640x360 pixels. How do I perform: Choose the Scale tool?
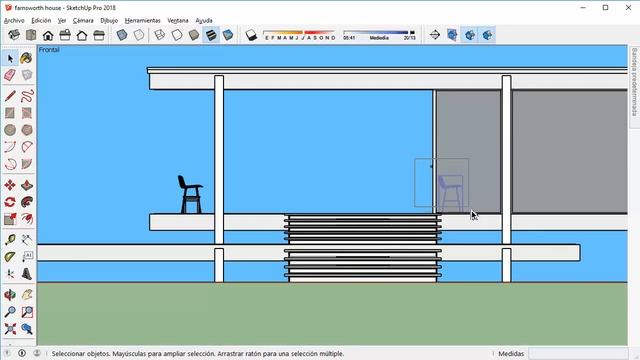coord(10,219)
